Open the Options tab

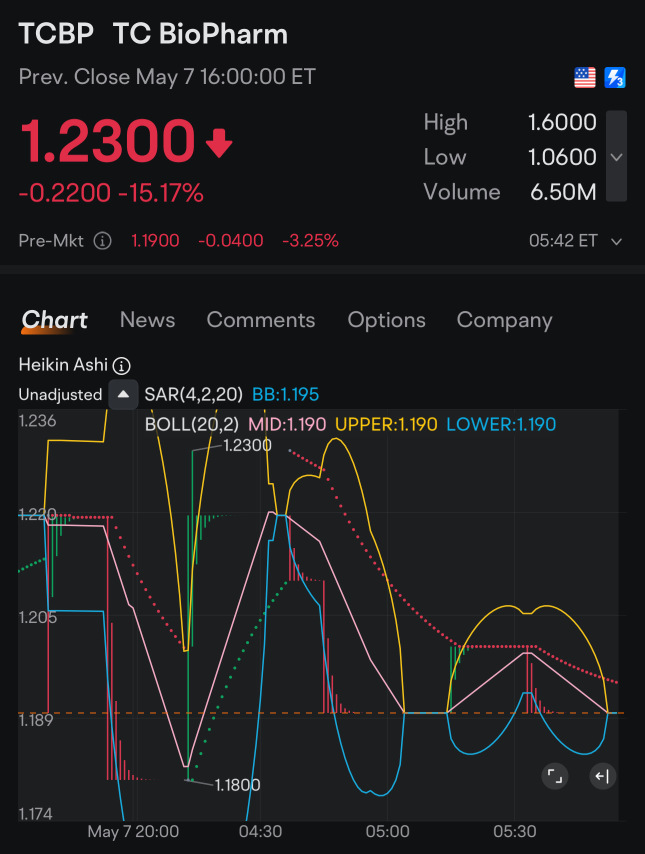pos(386,320)
